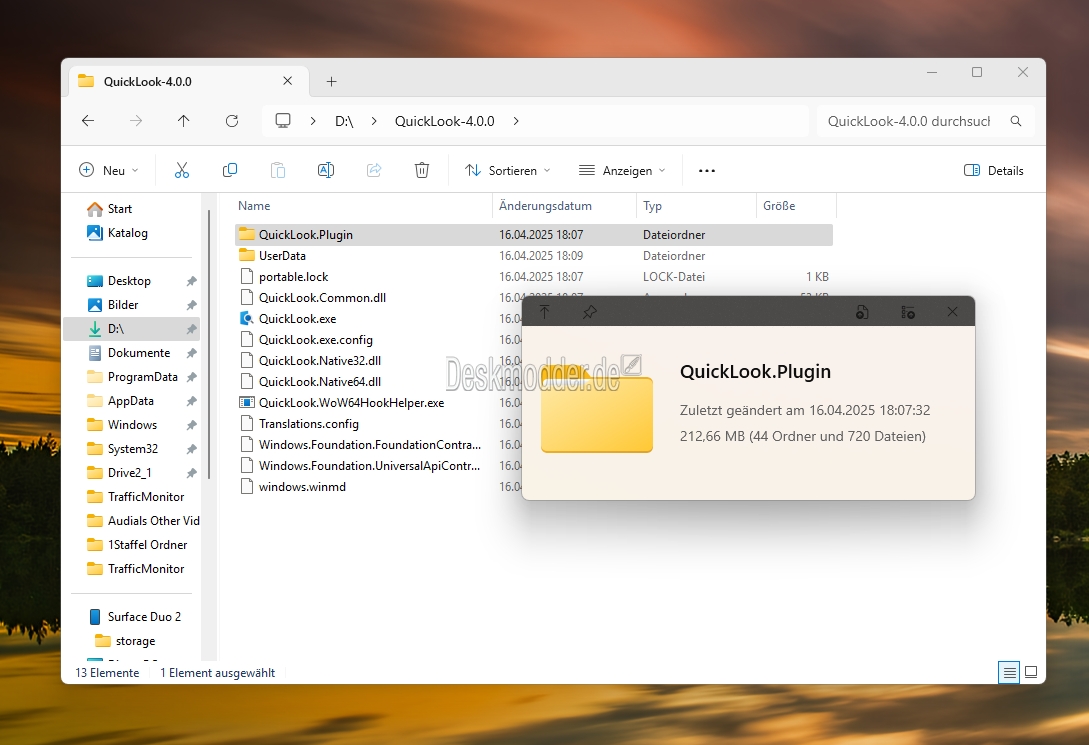The image size is (1089, 745).
Task: Switch to details list view in the status bar
Action: pos(1009,672)
